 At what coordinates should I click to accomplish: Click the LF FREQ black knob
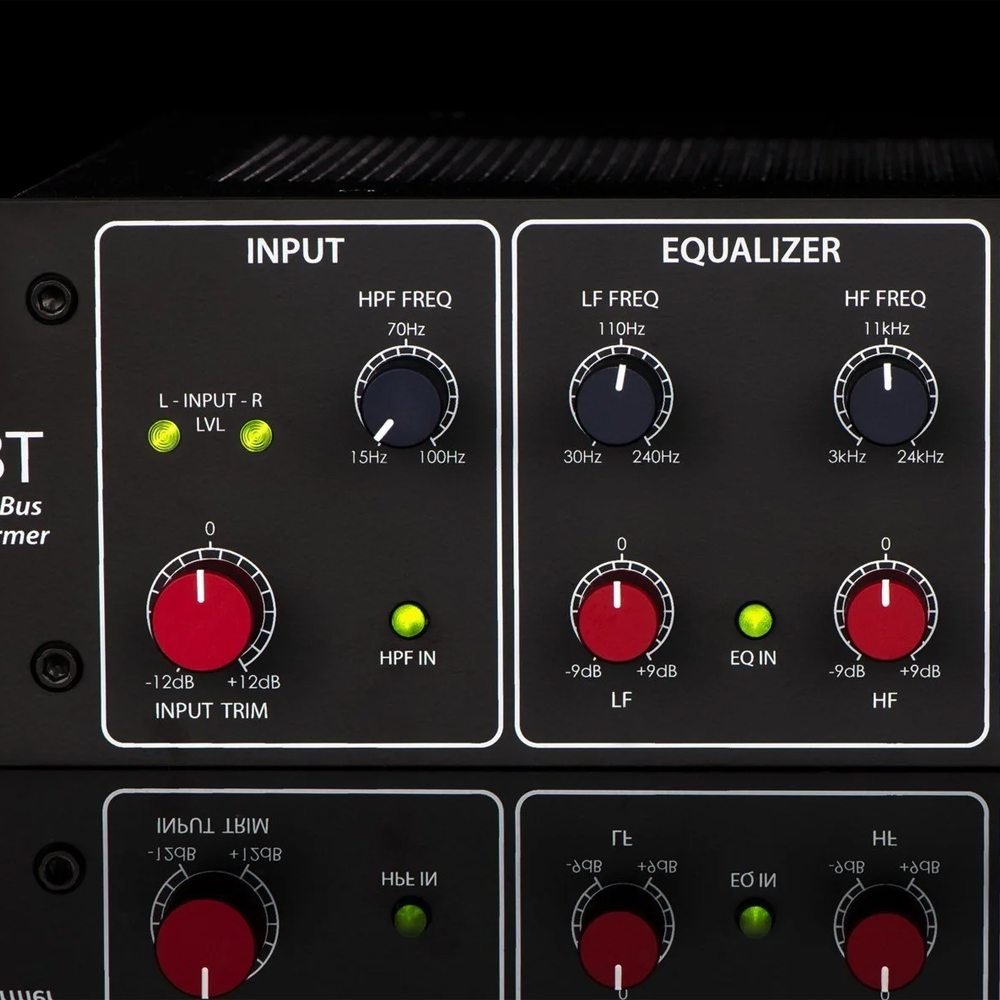[x=618, y=400]
